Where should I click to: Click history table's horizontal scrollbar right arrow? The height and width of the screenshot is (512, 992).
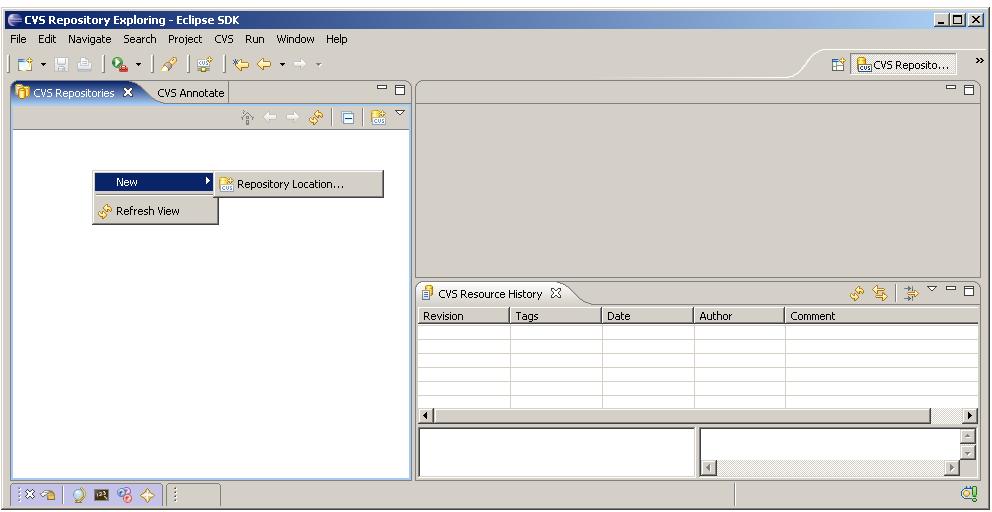[x=971, y=416]
